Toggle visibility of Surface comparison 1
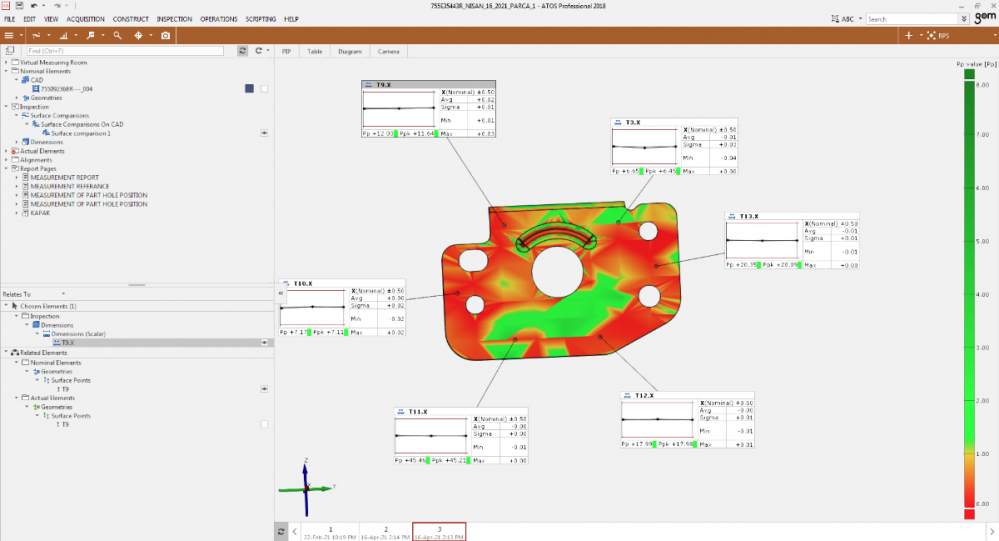 265,133
